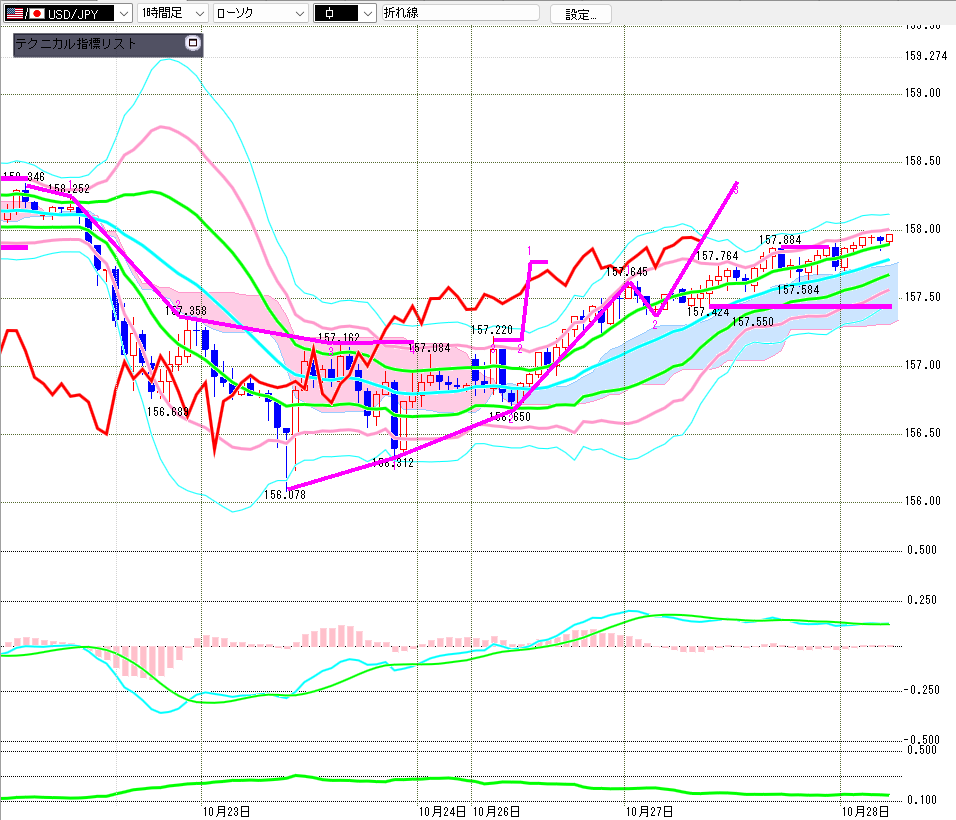Image resolution: width=956 pixels, height=820 pixels.
Task: Click the 159.274 price axis label
Action: 926,56
